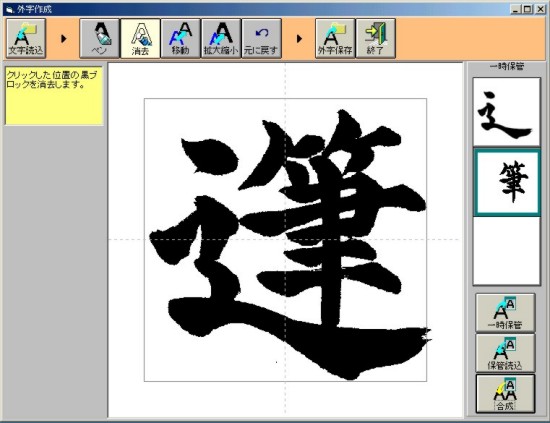Click 元に戻す undo button

[261, 38]
